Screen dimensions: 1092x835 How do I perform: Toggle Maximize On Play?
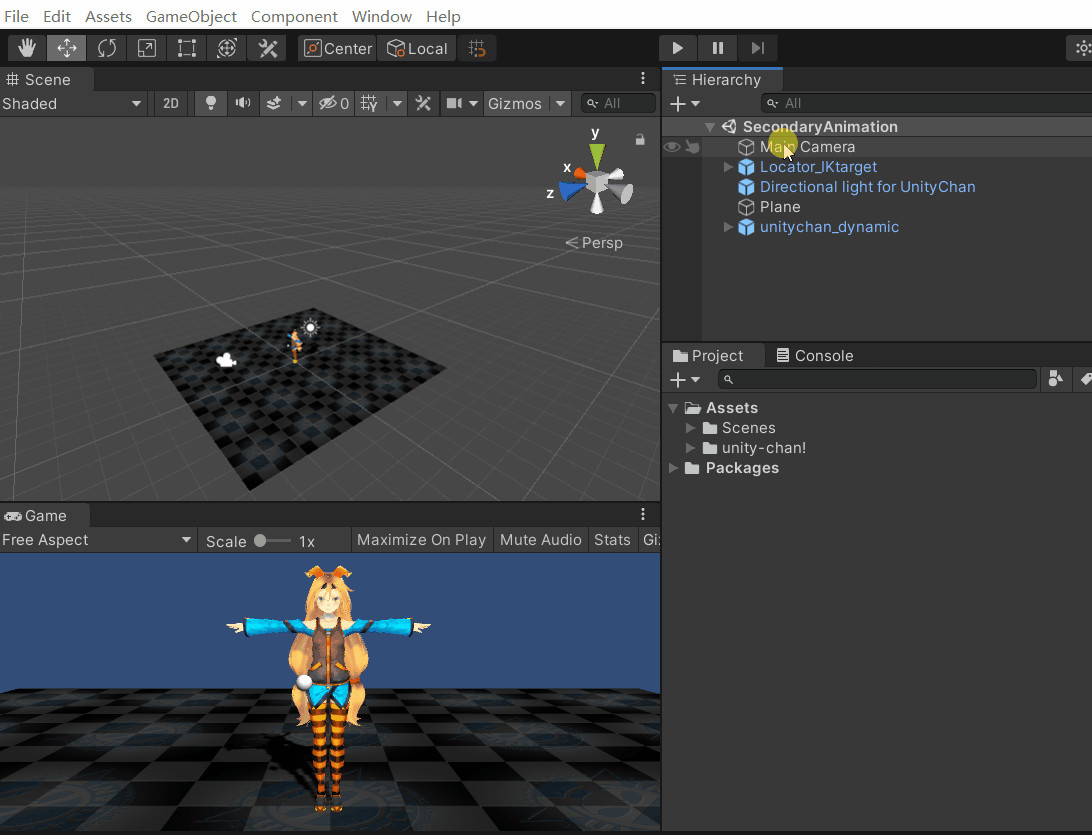click(x=421, y=540)
